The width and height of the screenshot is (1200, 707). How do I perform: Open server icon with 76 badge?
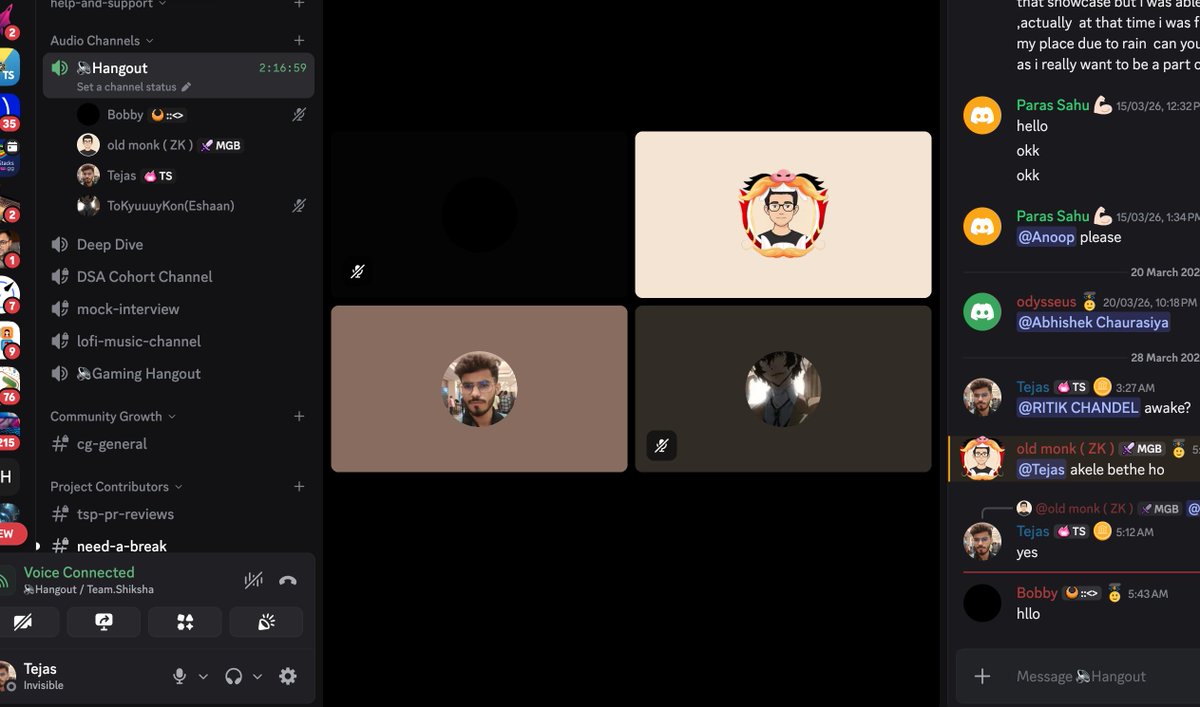(8, 385)
